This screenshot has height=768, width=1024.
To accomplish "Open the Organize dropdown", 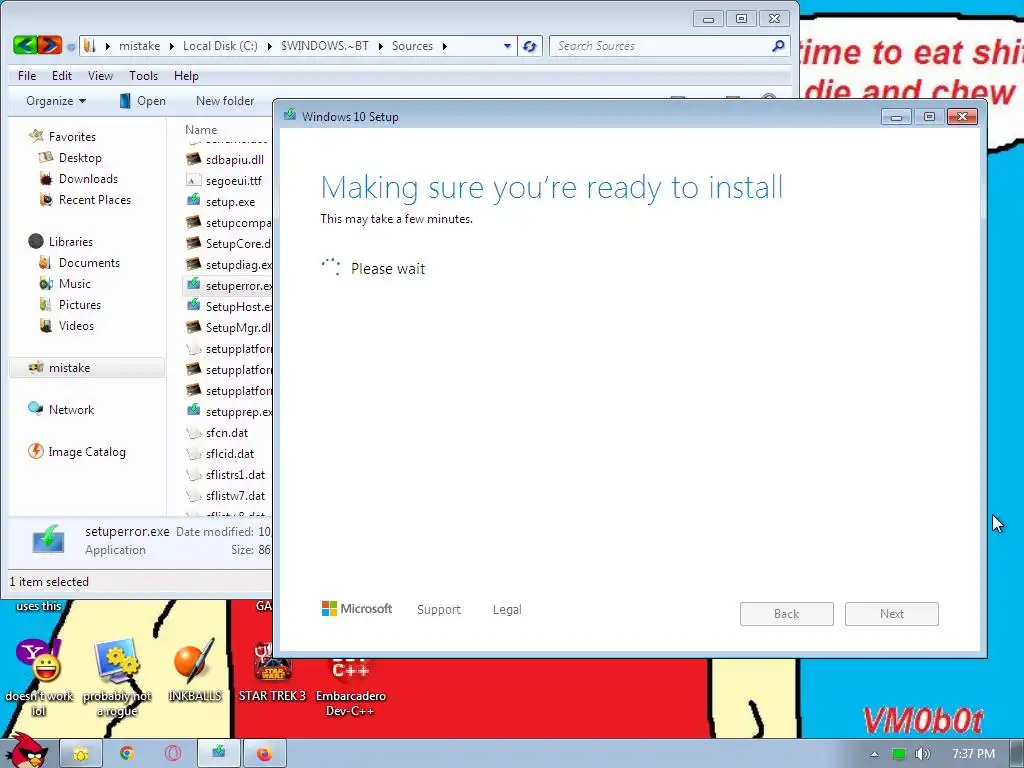I will click(x=56, y=101).
